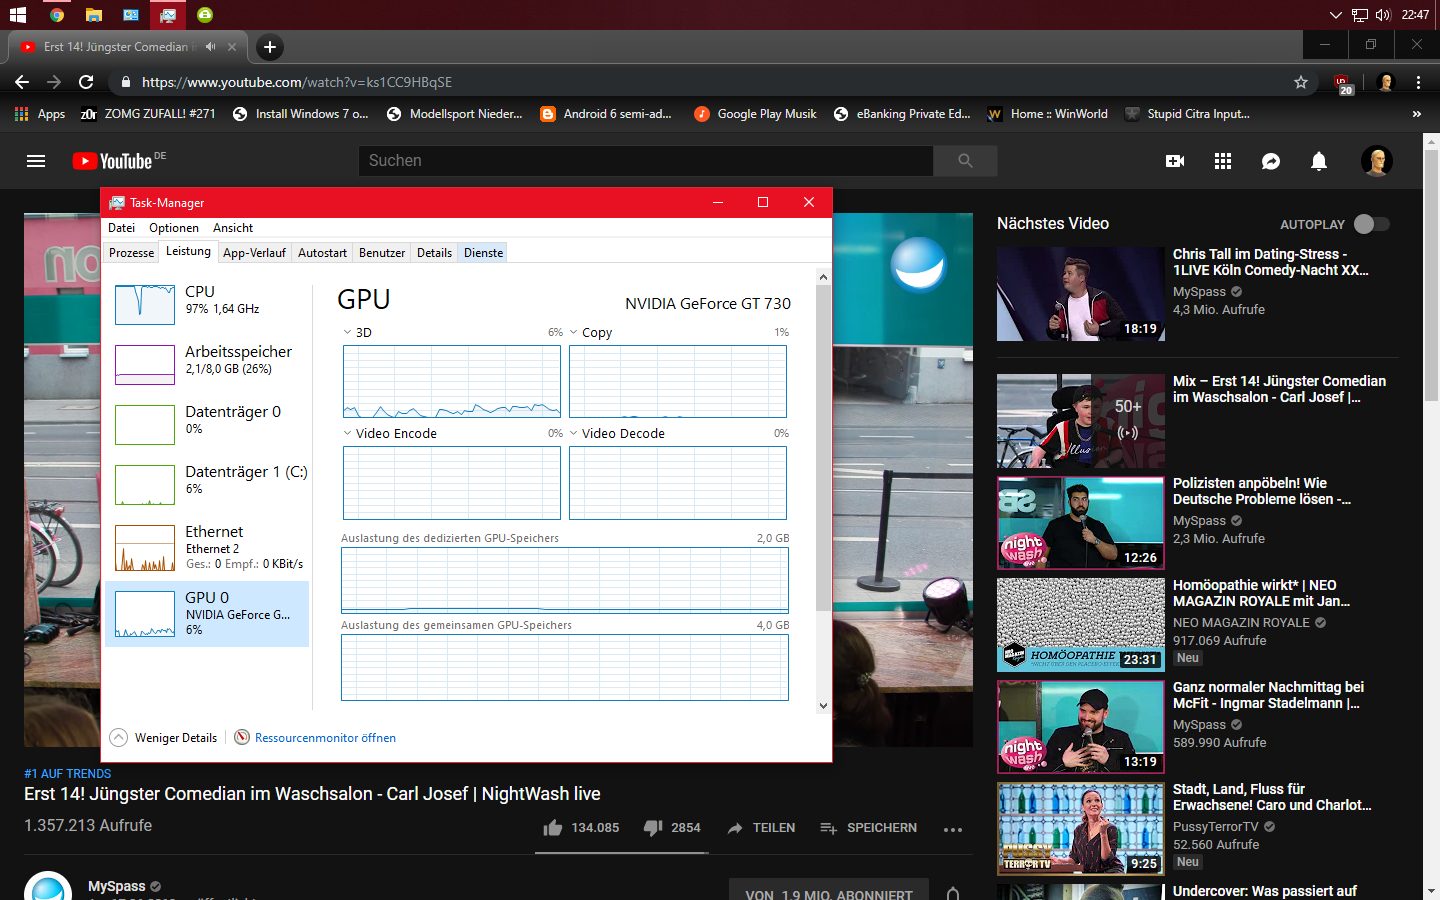This screenshot has height=900, width=1440.
Task: Click the SPEICHERN save button
Action: [869, 828]
